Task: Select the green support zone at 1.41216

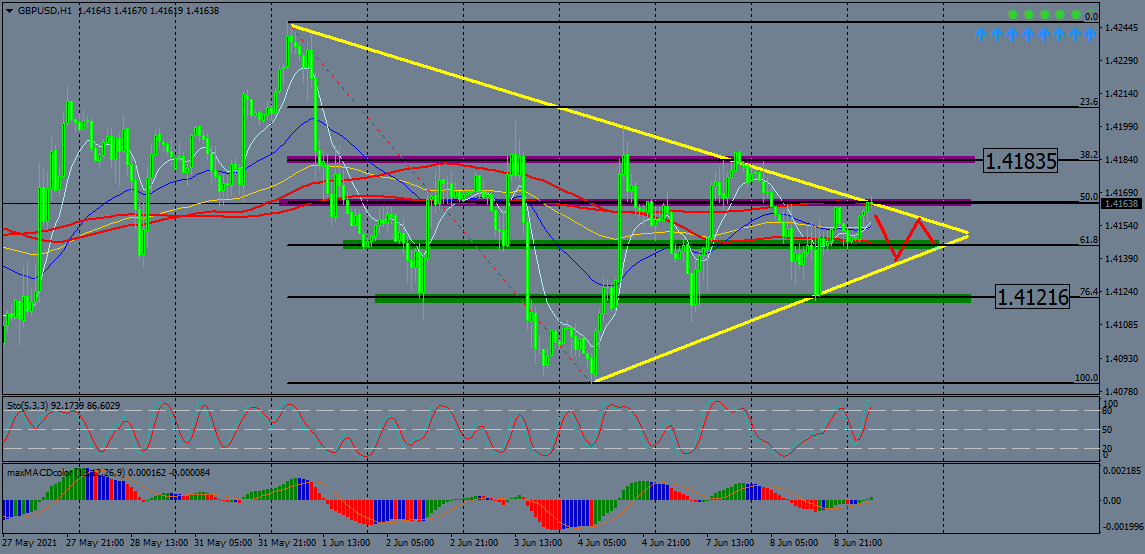Action: pos(673,298)
